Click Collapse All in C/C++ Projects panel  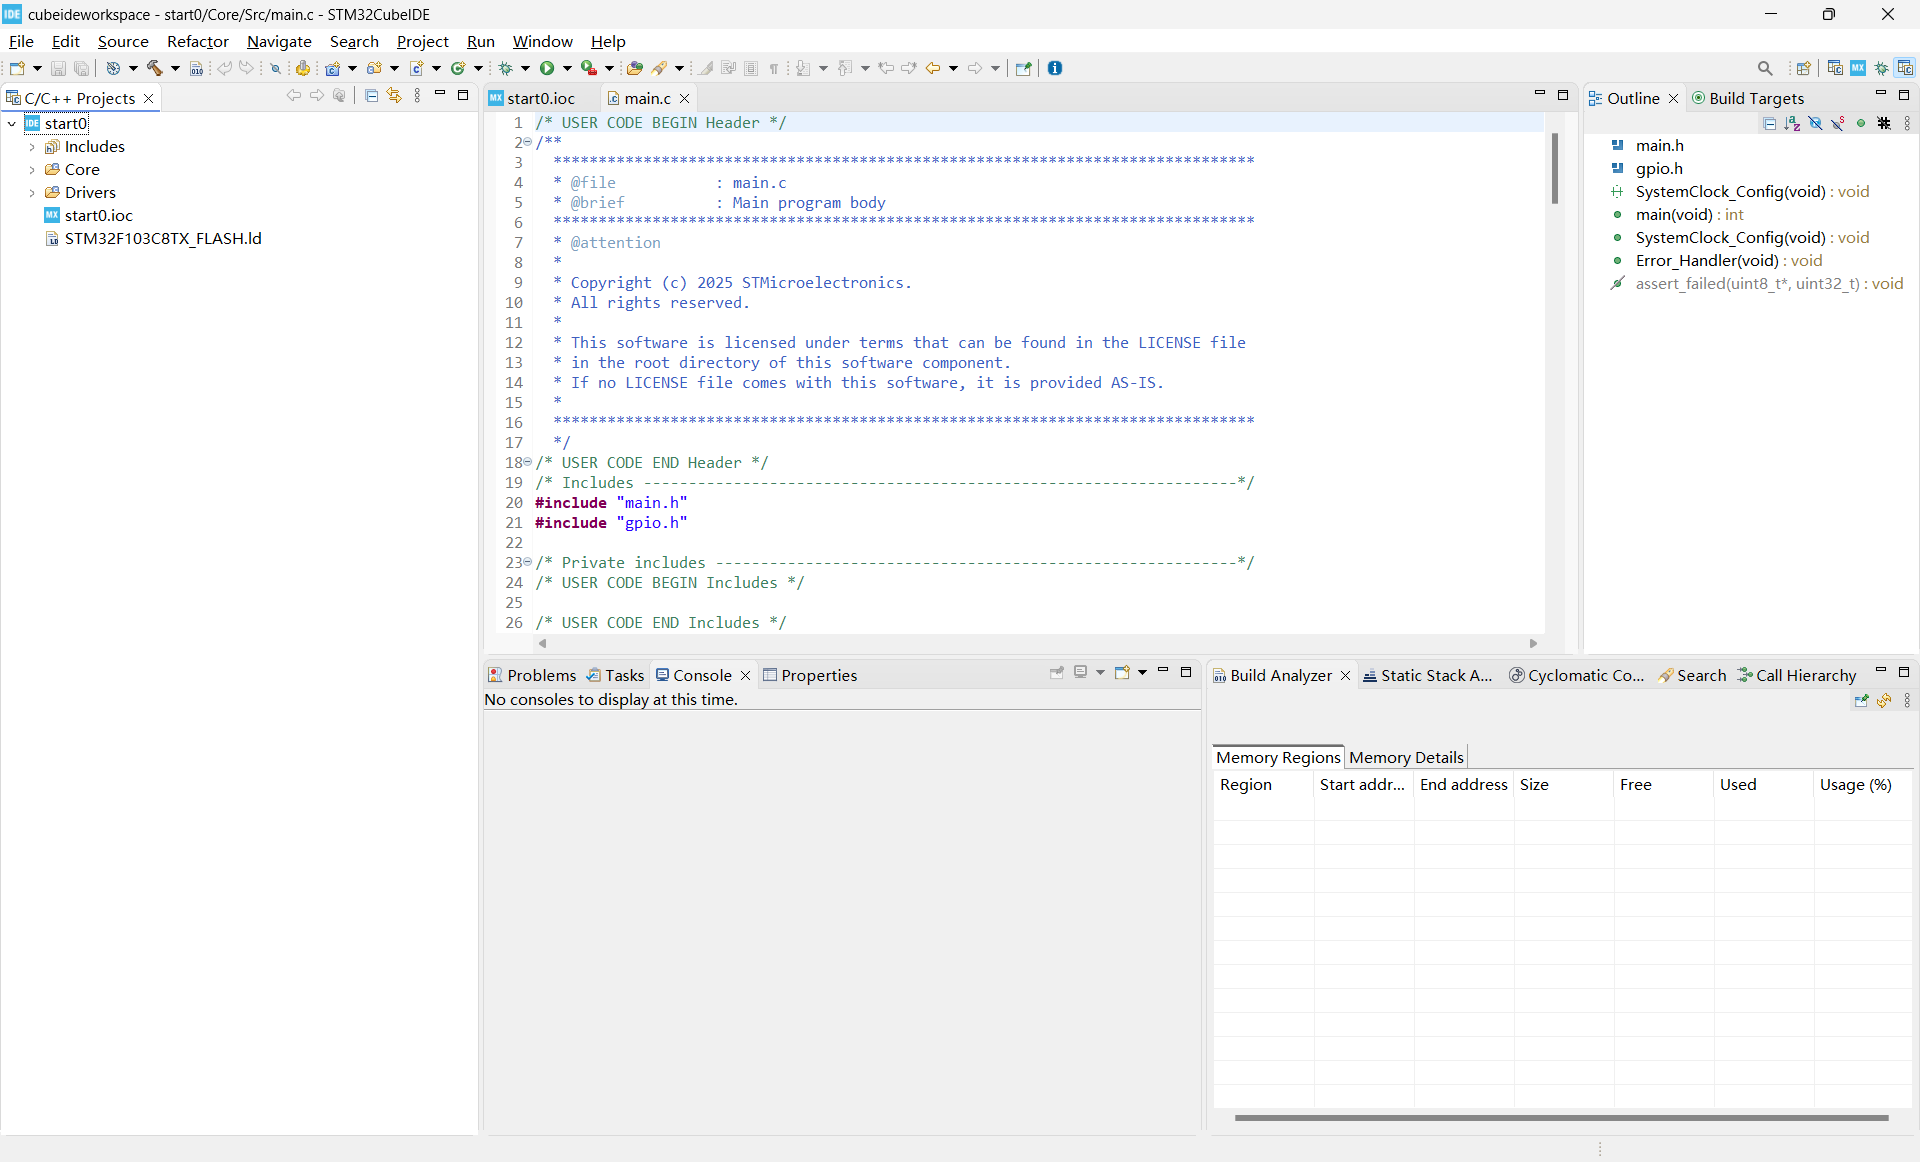point(372,96)
